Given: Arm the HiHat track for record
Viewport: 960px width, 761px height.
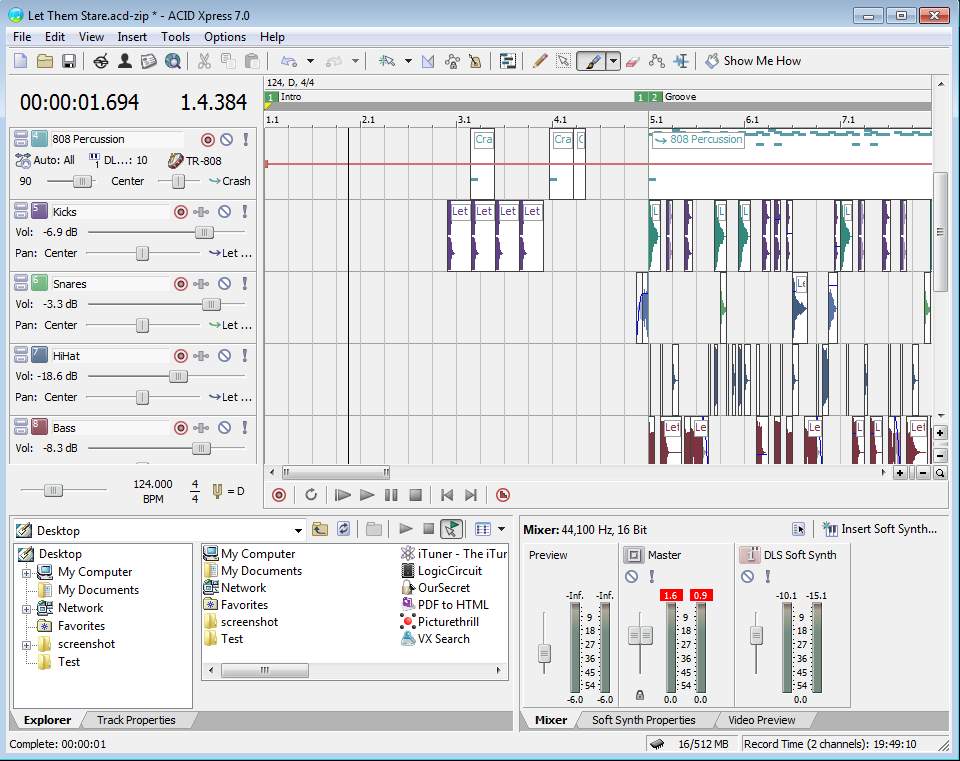Looking at the screenshot, I should (x=181, y=356).
